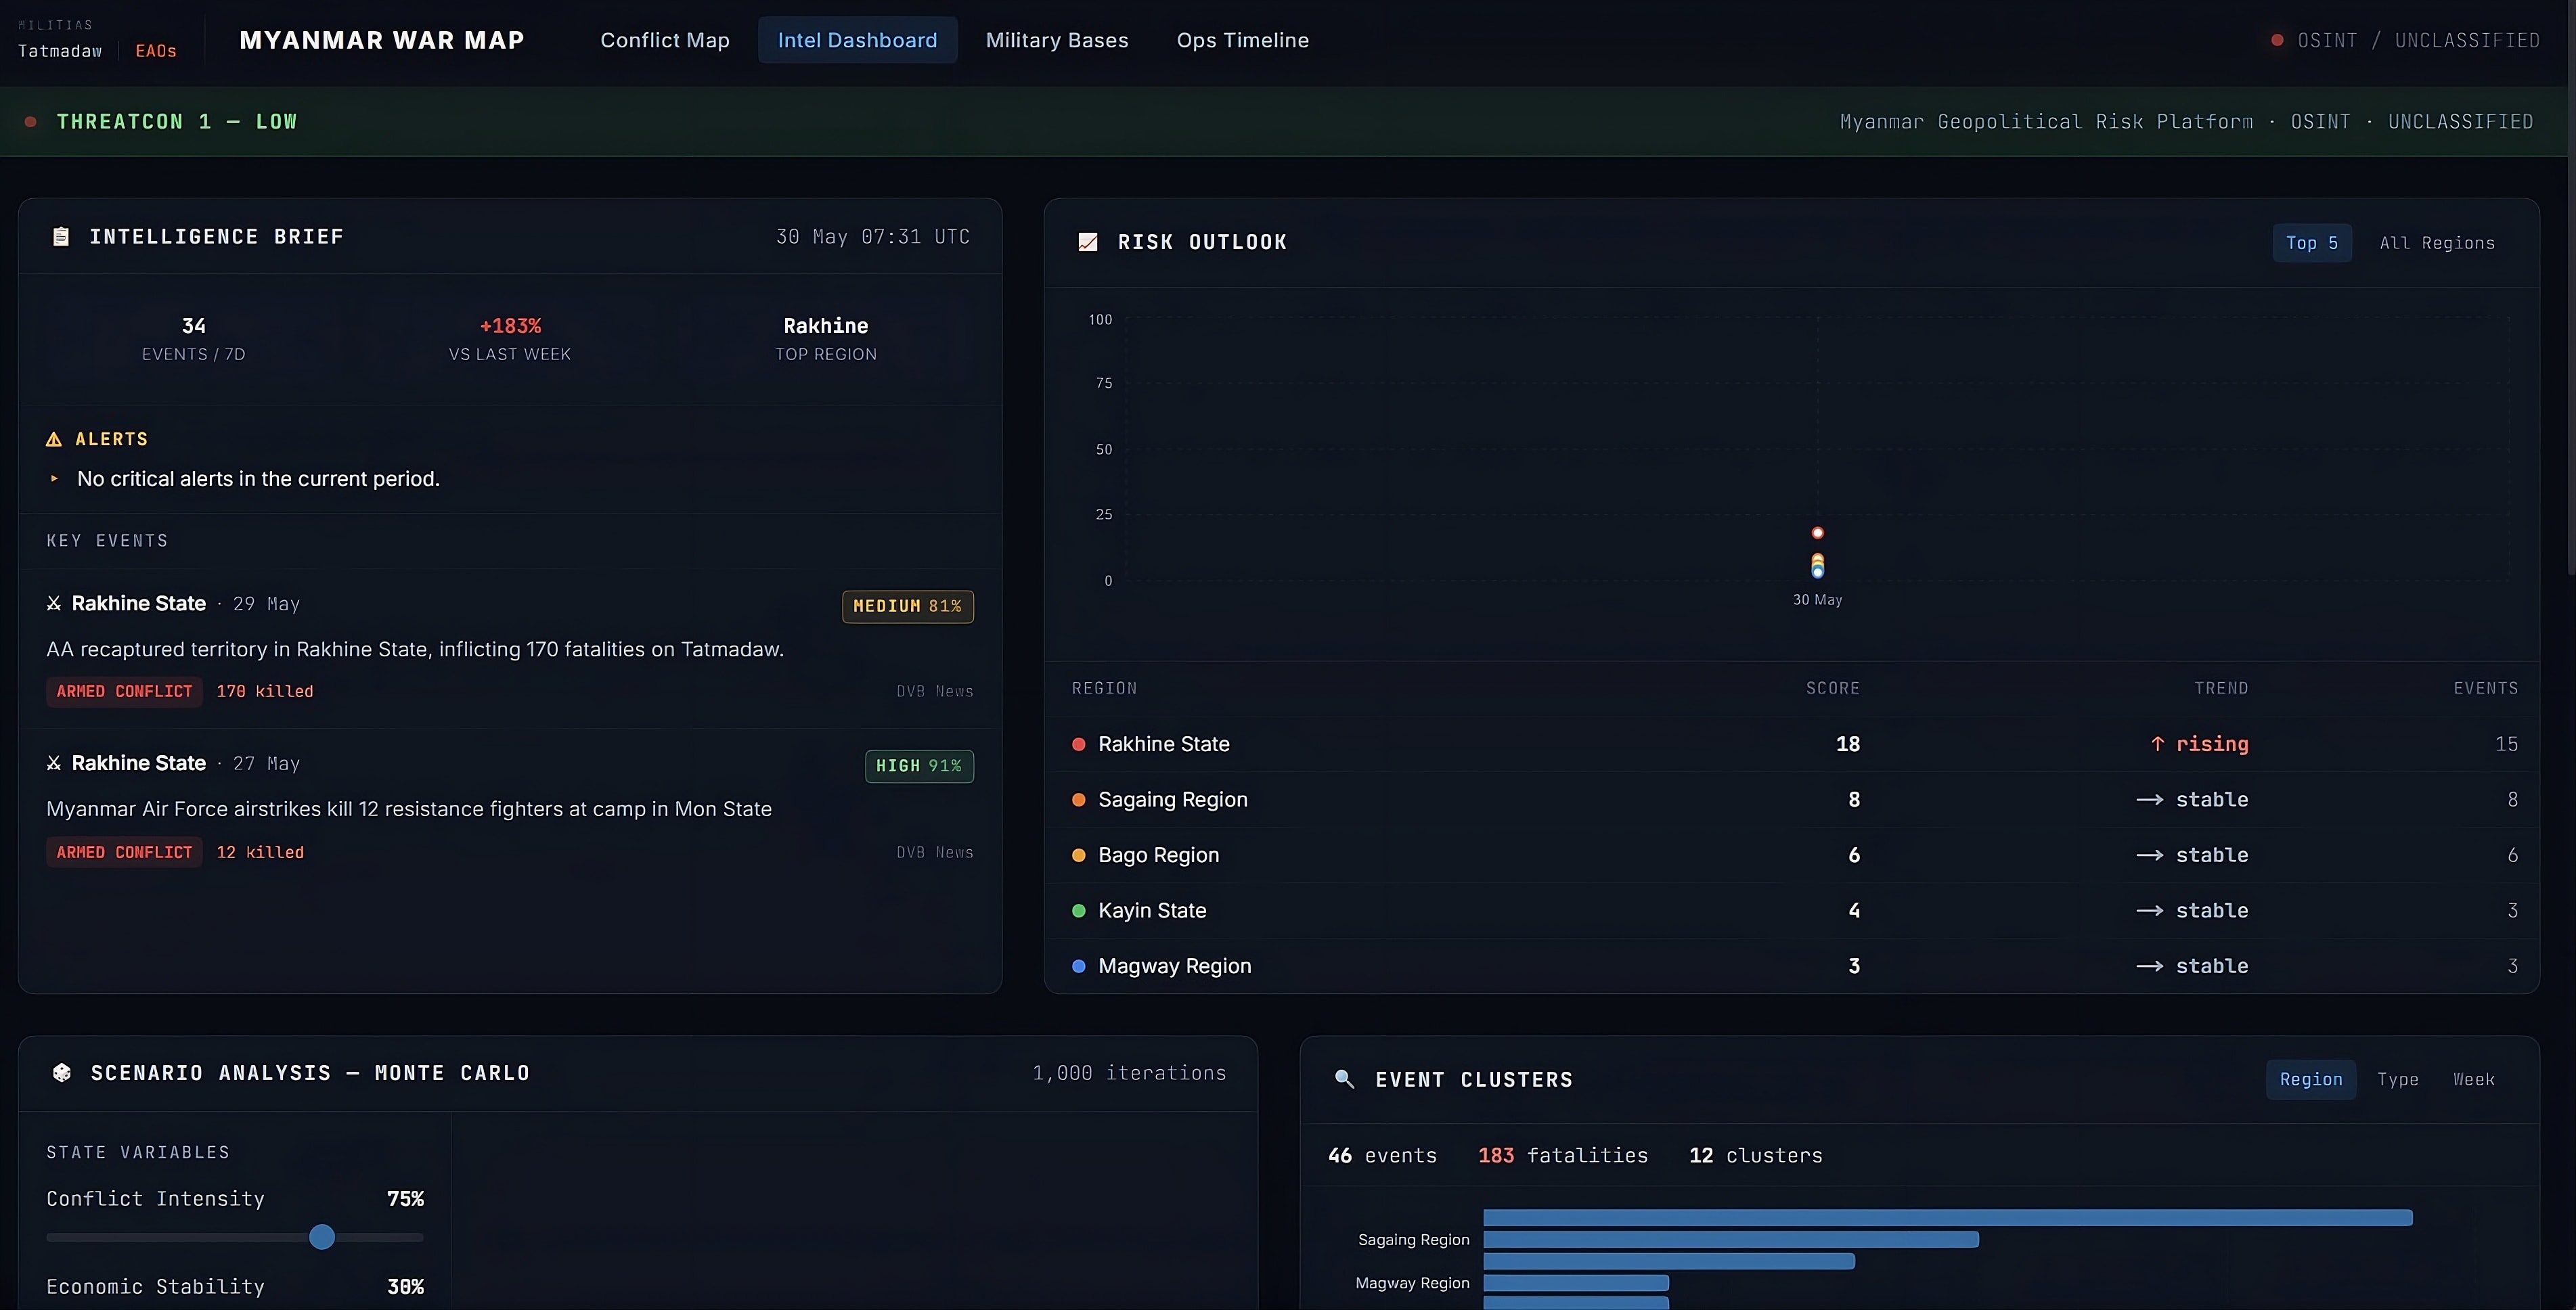This screenshot has width=2576, height=1310.
Task: Click the Scenario Analysis dice icon
Action: [x=62, y=1073]
